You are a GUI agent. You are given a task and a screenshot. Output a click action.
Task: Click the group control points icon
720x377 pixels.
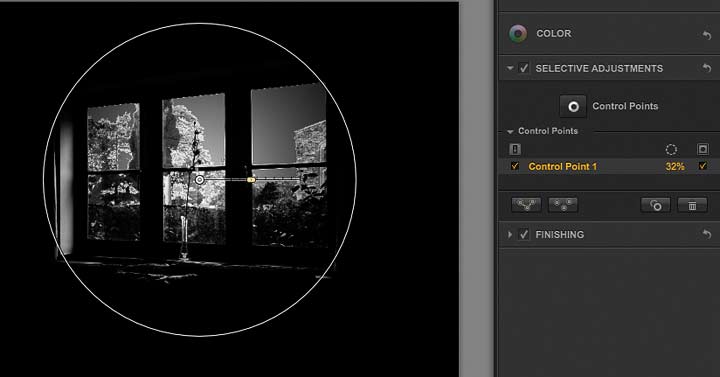pos(526,205)
